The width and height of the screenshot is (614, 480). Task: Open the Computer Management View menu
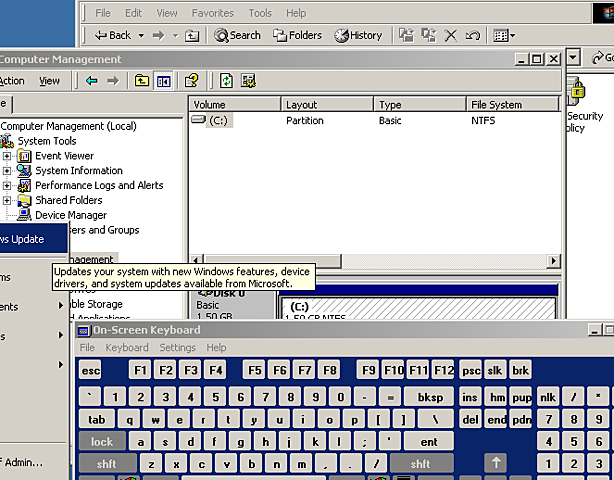[x=49, y=81]
